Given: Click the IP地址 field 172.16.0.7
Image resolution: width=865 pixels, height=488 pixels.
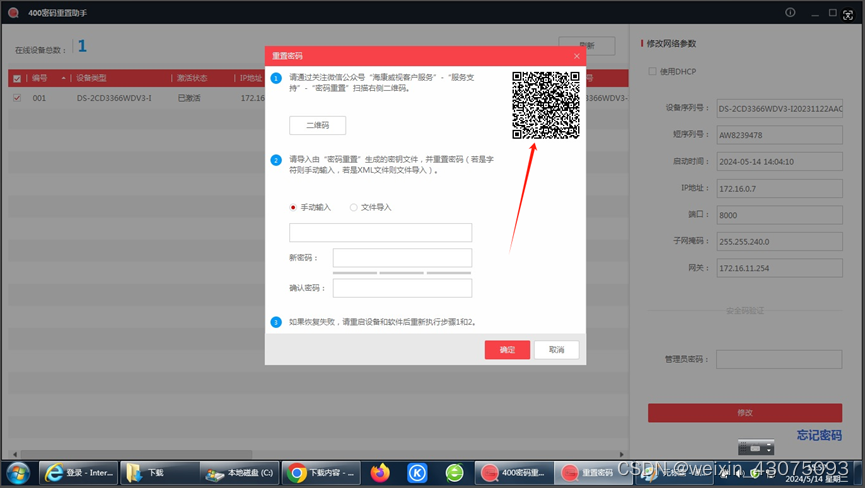Looking at the screenshot, I should [779, 189].
